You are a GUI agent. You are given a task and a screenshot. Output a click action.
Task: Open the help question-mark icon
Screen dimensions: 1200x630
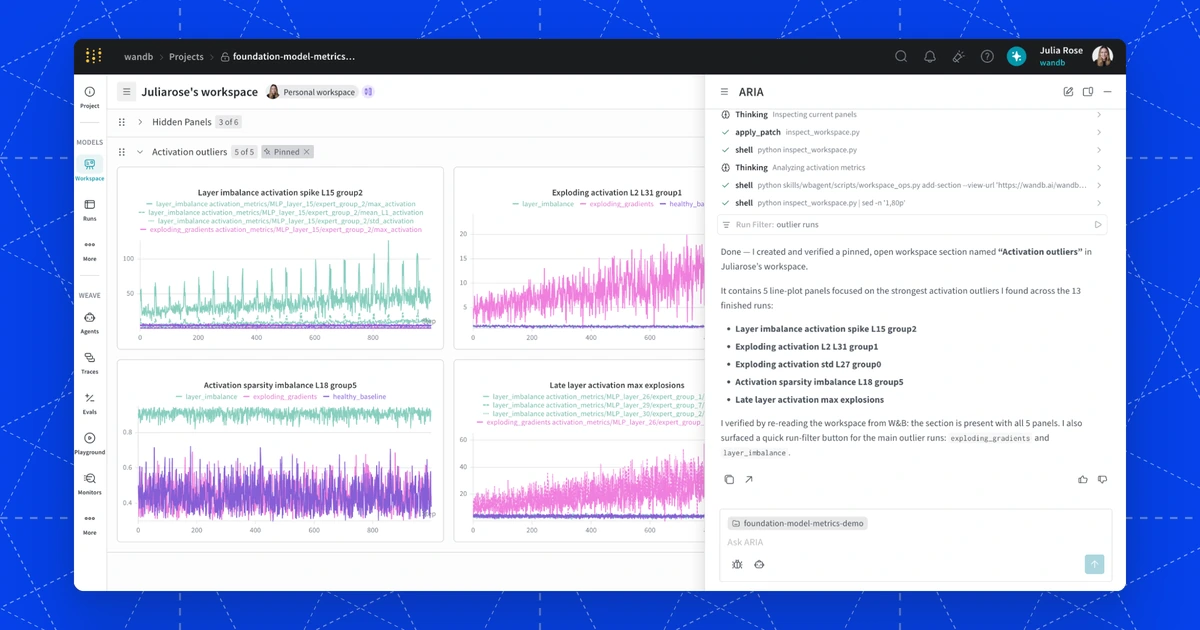[987, 57]
